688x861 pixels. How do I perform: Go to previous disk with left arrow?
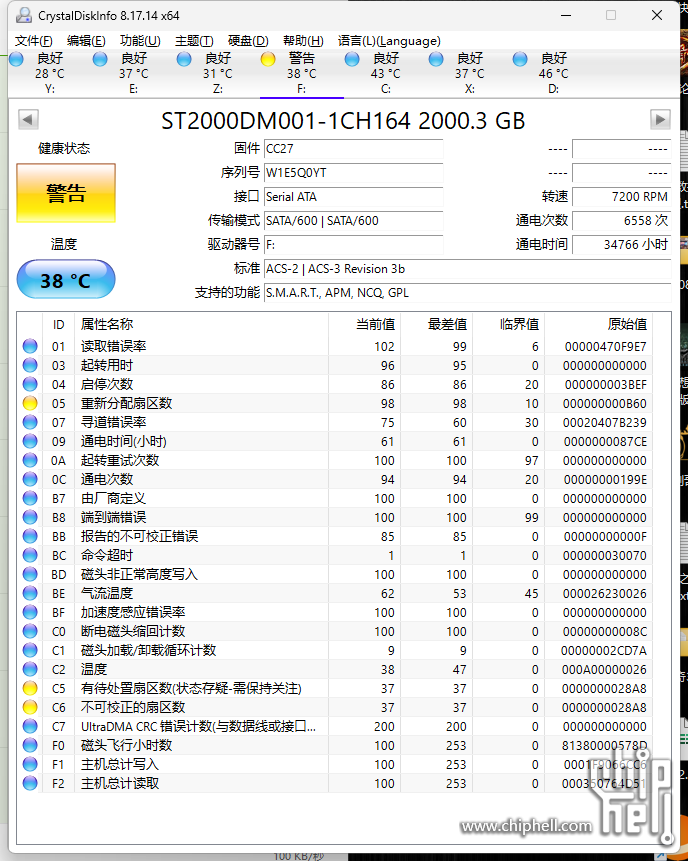click(28, 119)
